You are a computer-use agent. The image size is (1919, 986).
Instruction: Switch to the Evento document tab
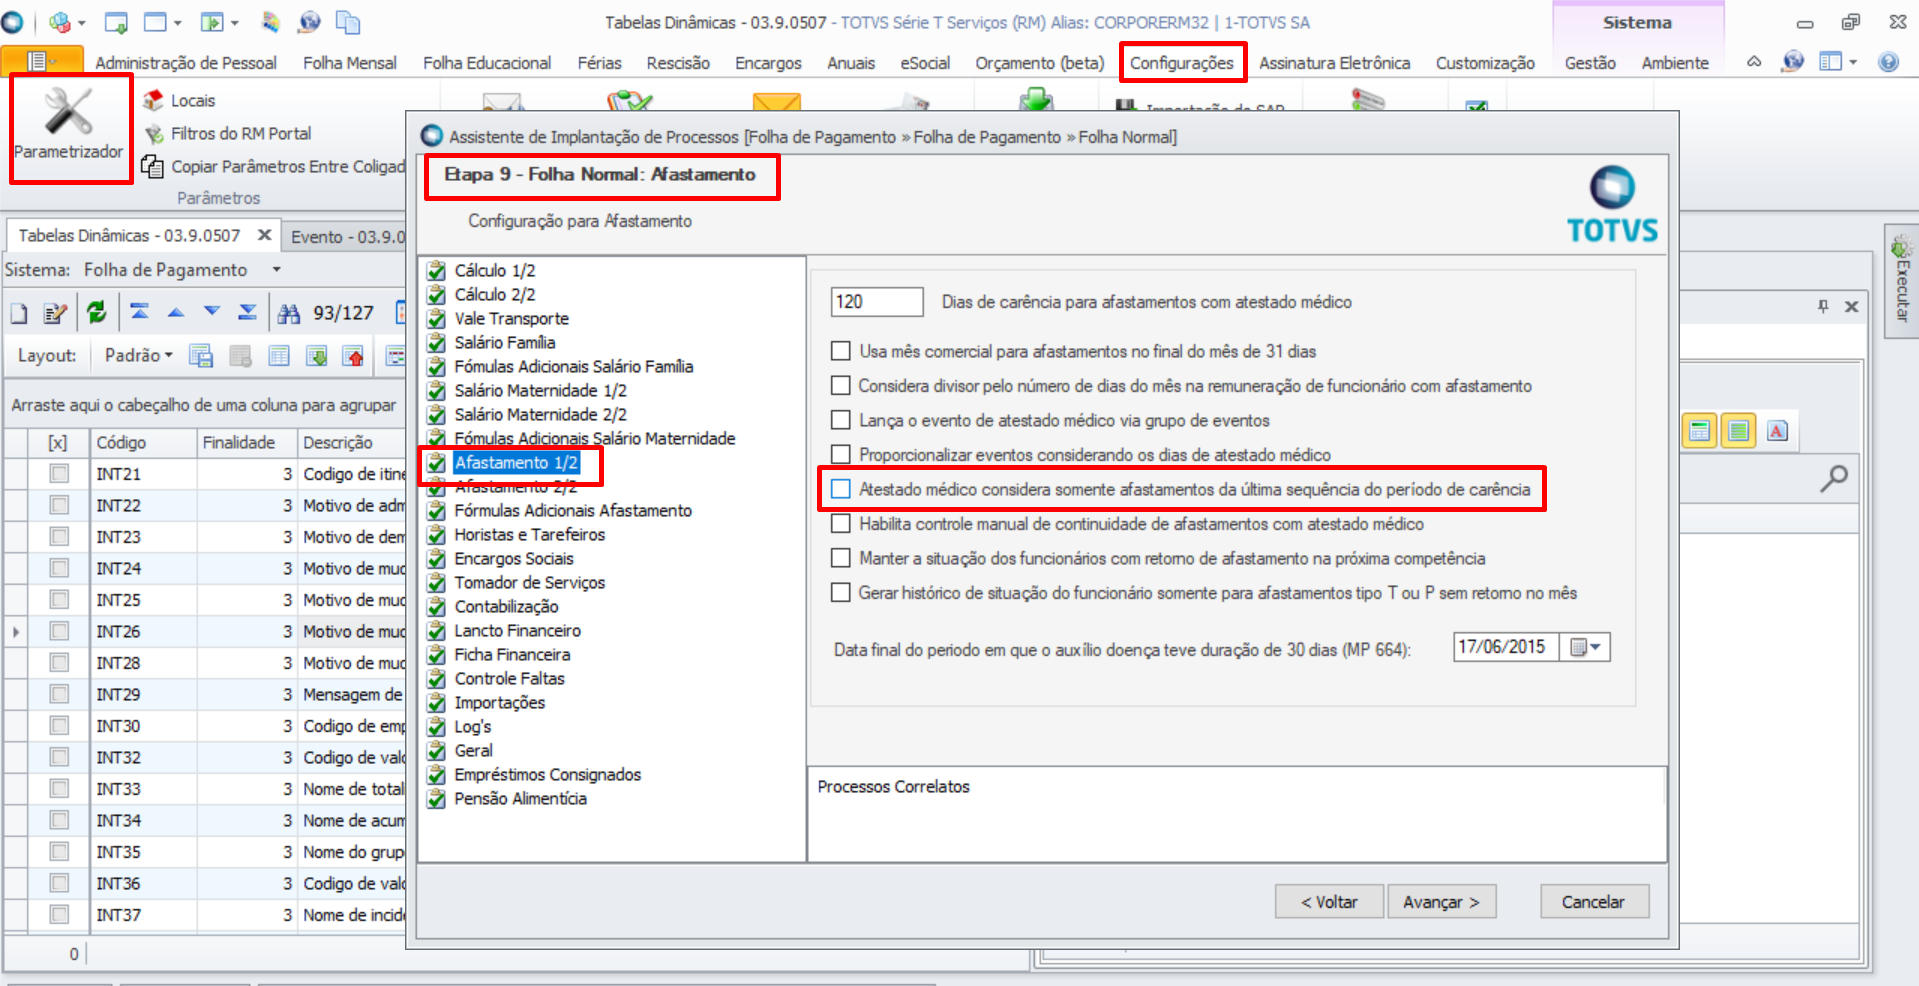point(347,237)
